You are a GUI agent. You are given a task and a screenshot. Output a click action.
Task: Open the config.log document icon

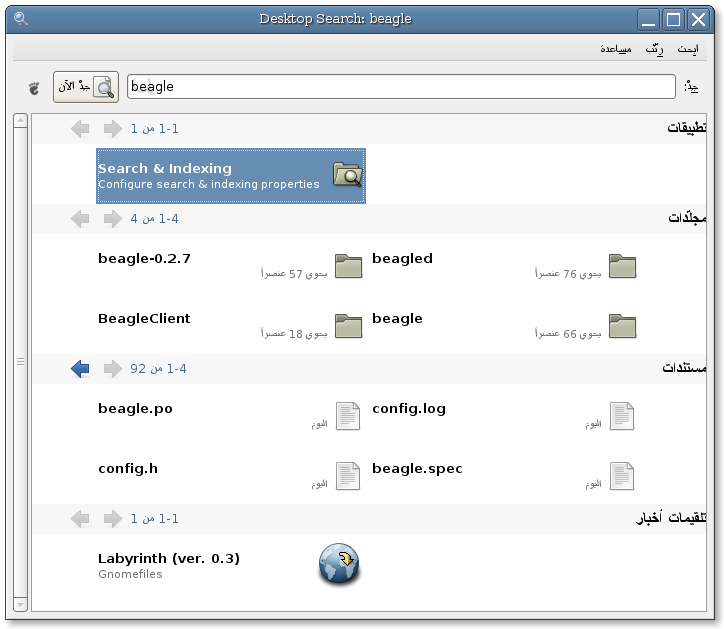(x=622, y=416)
